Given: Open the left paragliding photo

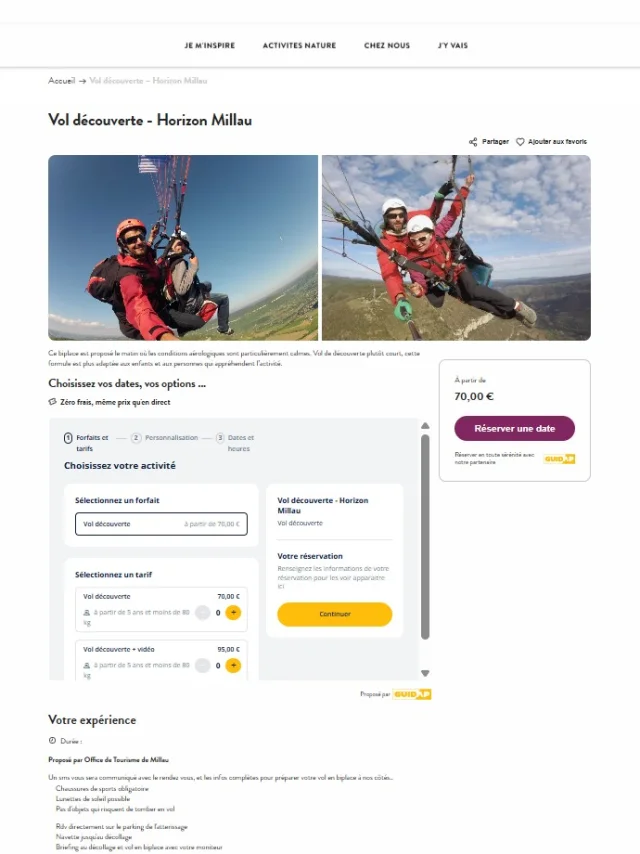Looking at the screenshot, I should tap(183, 248).
